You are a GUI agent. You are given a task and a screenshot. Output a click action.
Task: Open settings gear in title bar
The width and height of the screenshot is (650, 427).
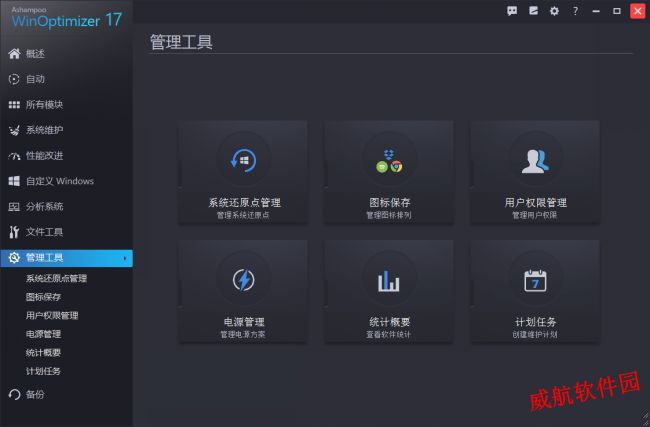554,11
